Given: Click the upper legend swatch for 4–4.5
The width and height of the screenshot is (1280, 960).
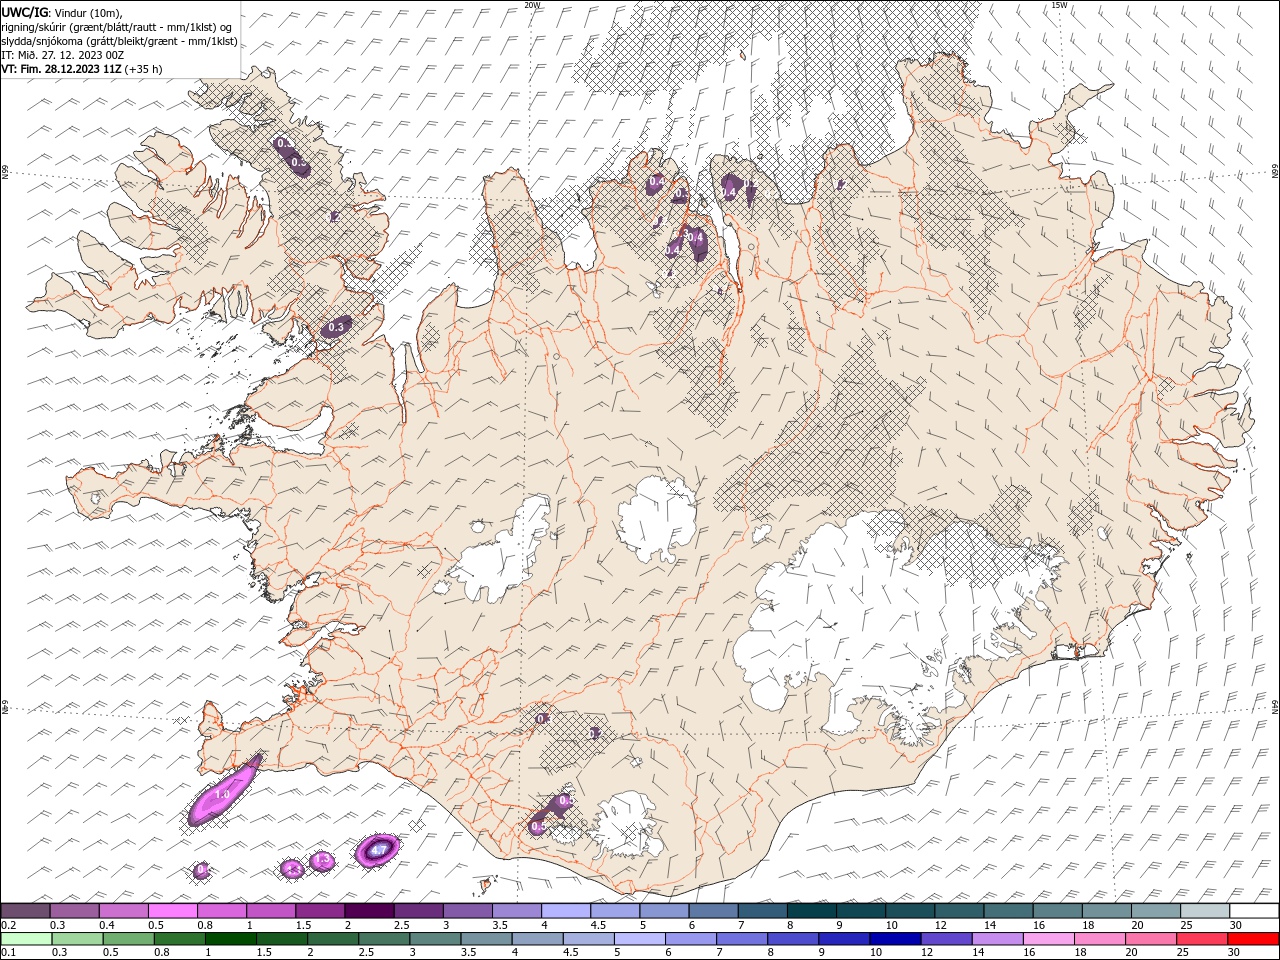Looking at the screenshot, I should click(x=565, y=911).
